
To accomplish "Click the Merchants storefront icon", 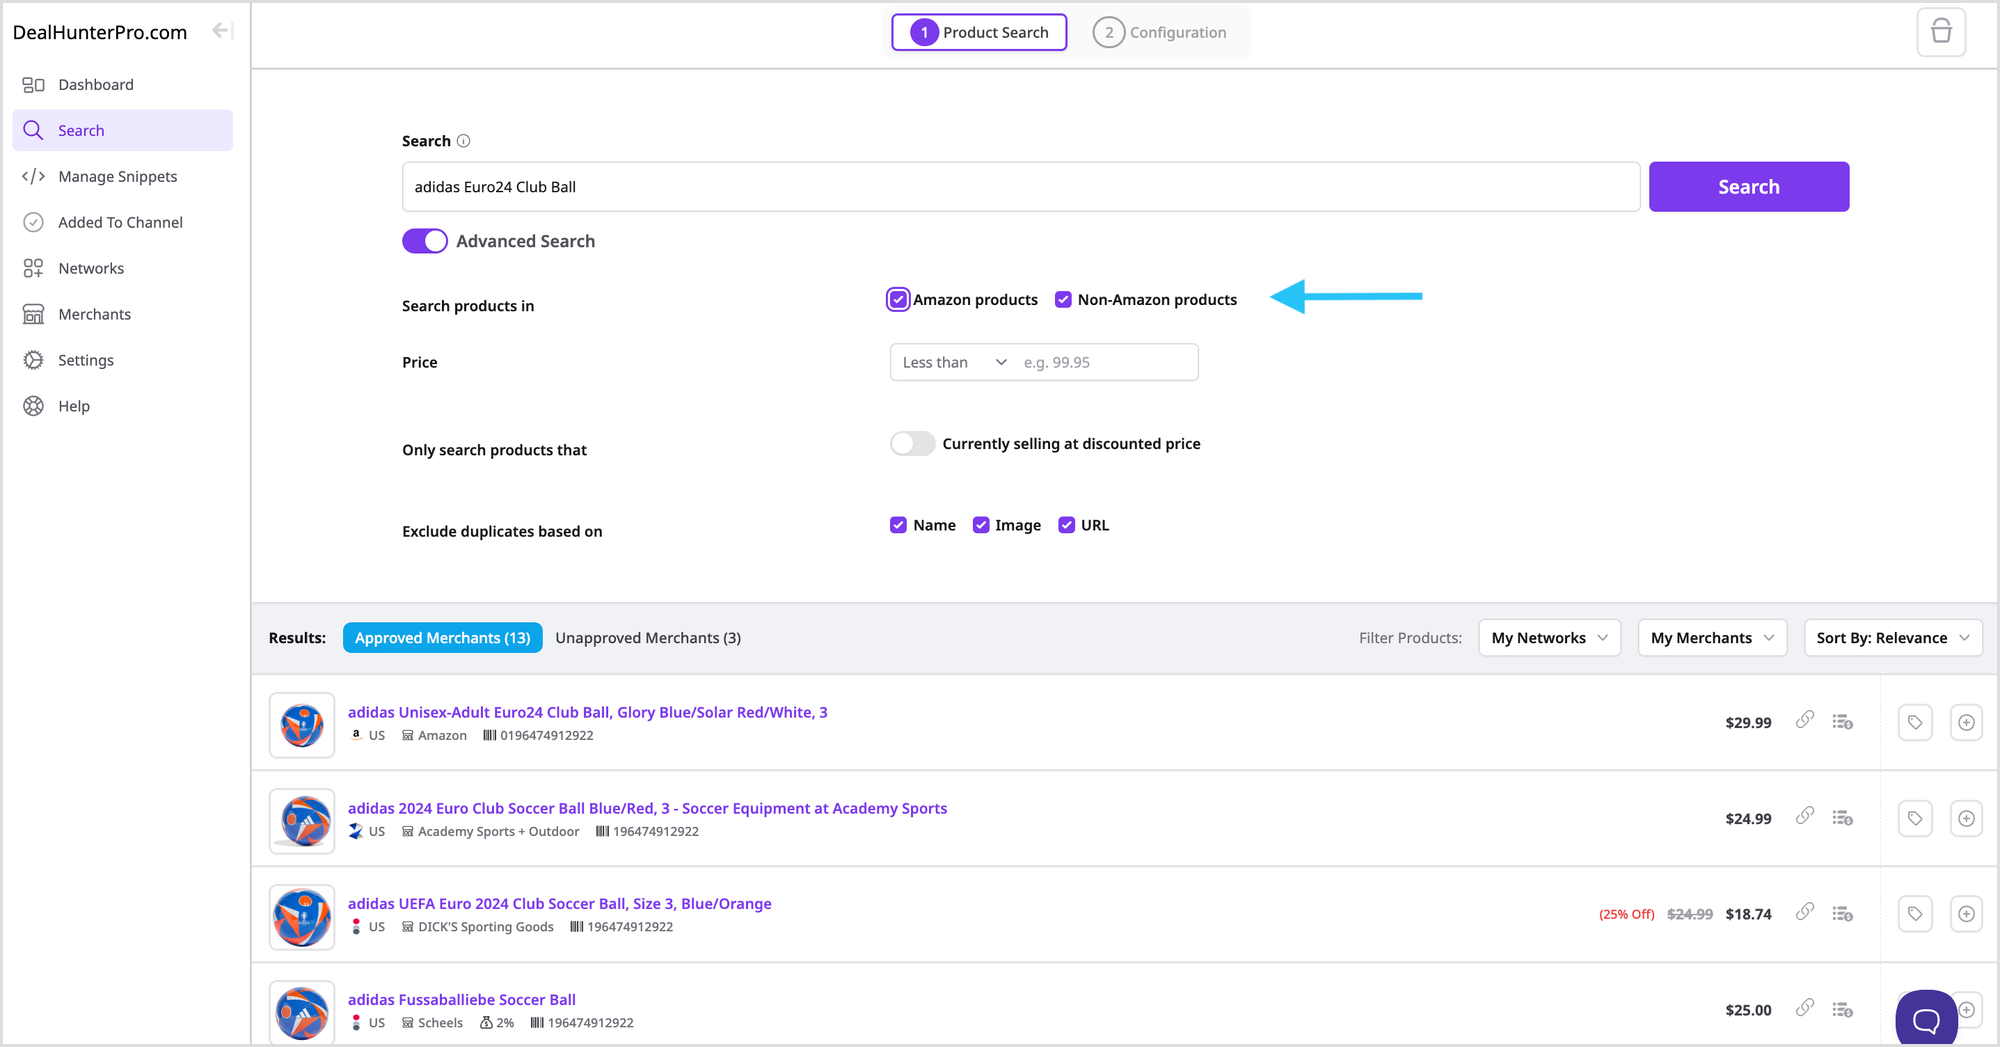I will coord(33,314).
